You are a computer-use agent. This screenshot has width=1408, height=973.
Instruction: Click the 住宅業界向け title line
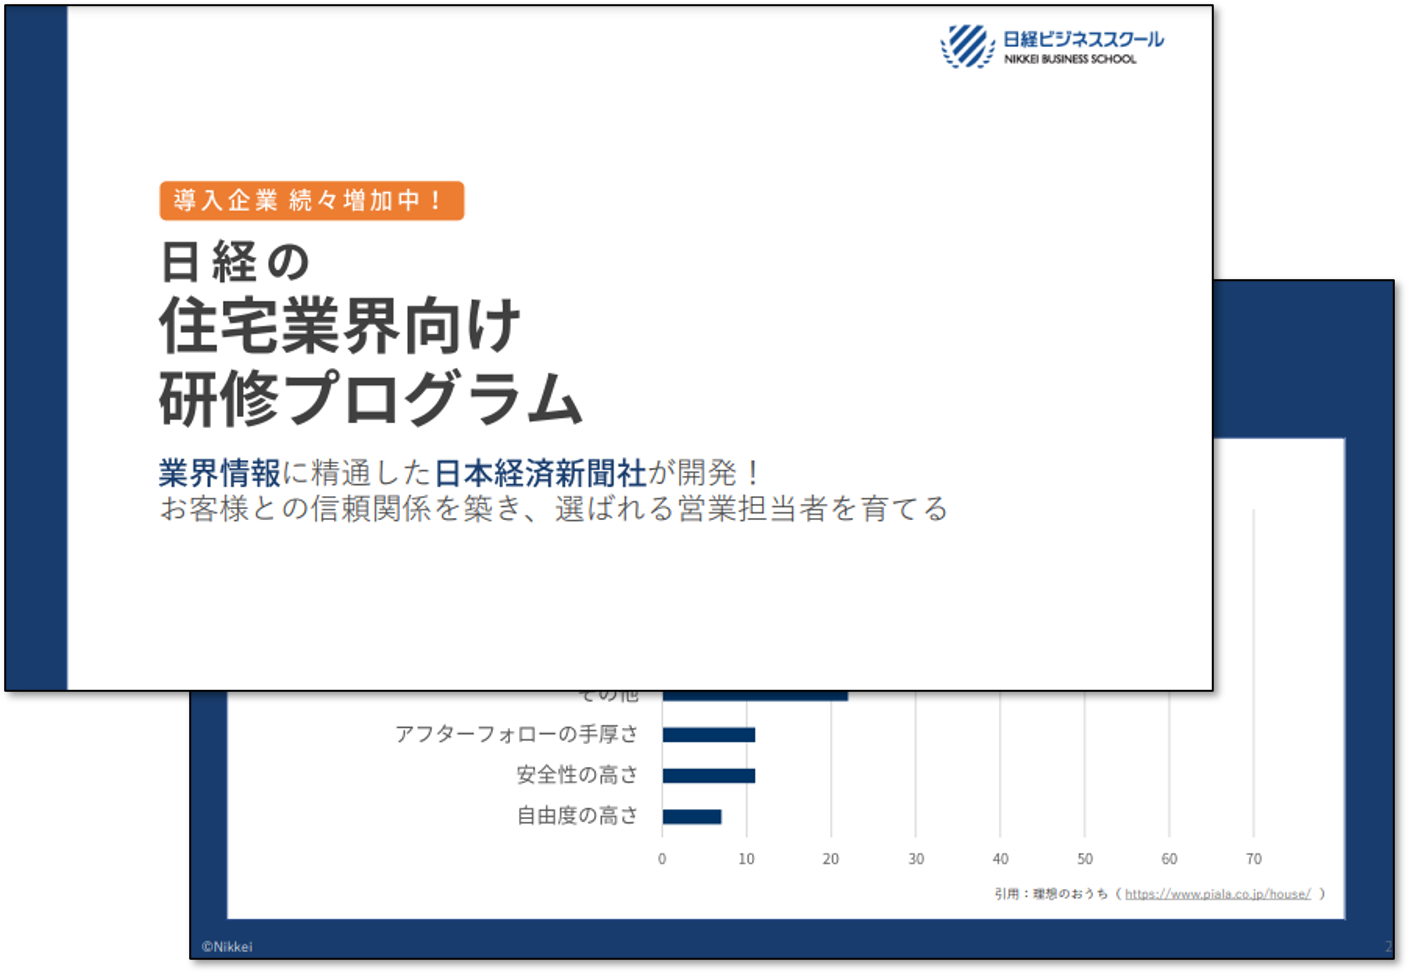[340, 327]
